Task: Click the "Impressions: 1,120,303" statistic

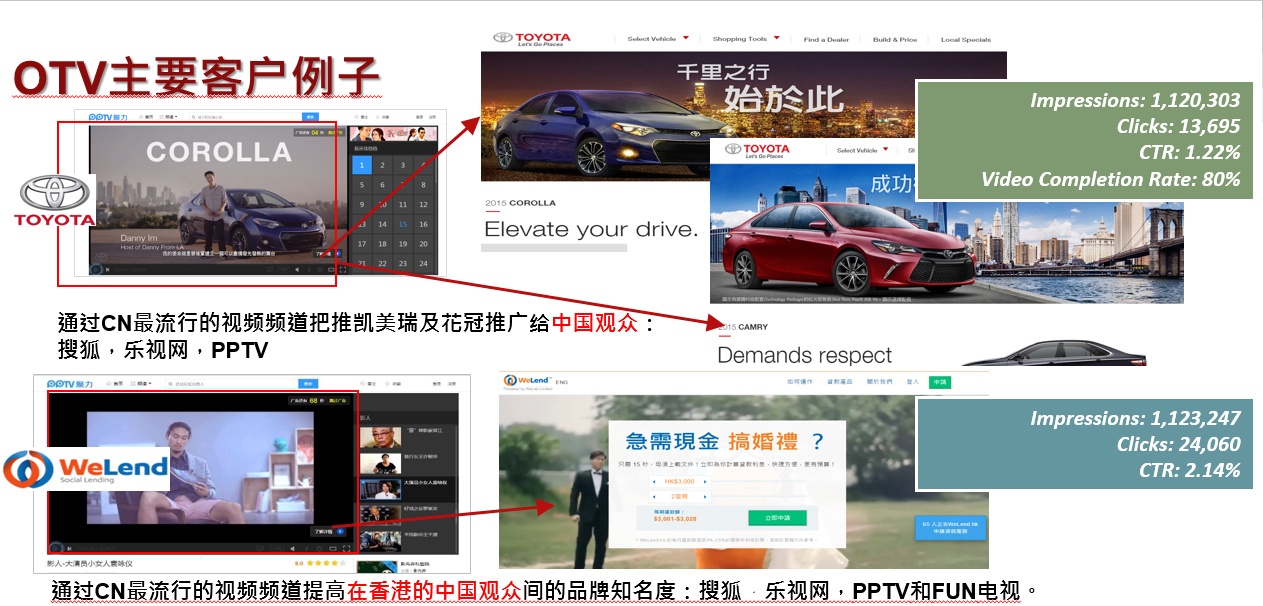Action: pyautogui.click(x=1135, y=100)
